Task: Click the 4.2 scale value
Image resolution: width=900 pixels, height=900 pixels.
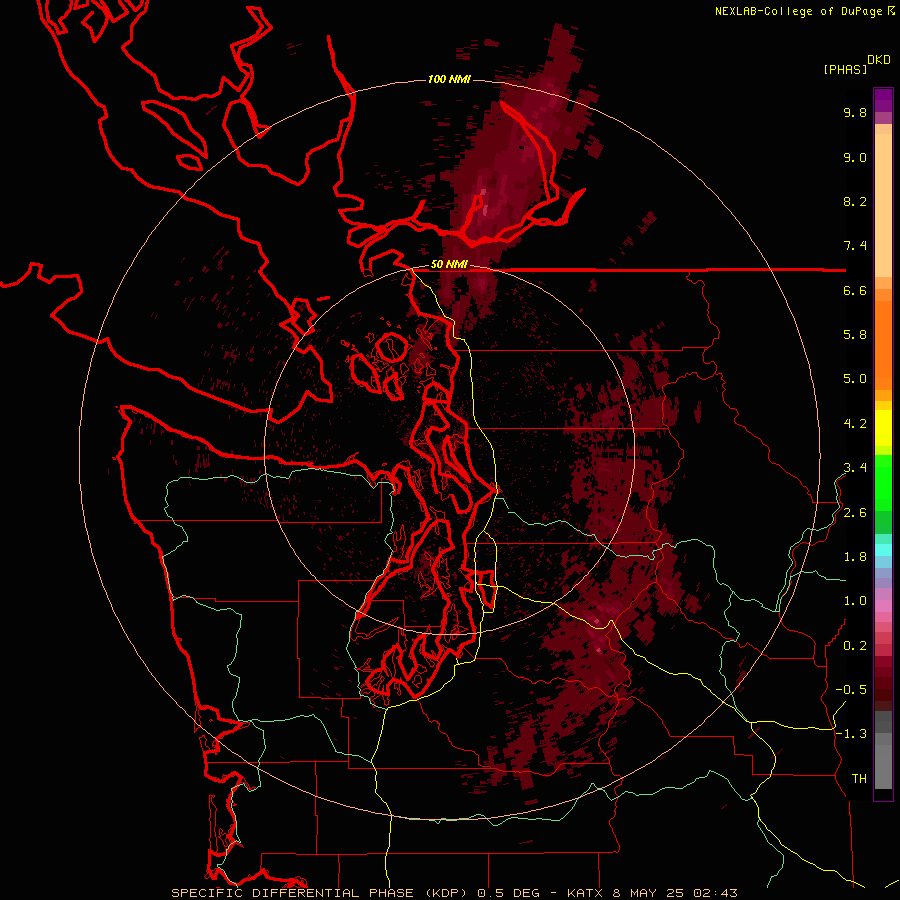Action: (x=855, y=424)
